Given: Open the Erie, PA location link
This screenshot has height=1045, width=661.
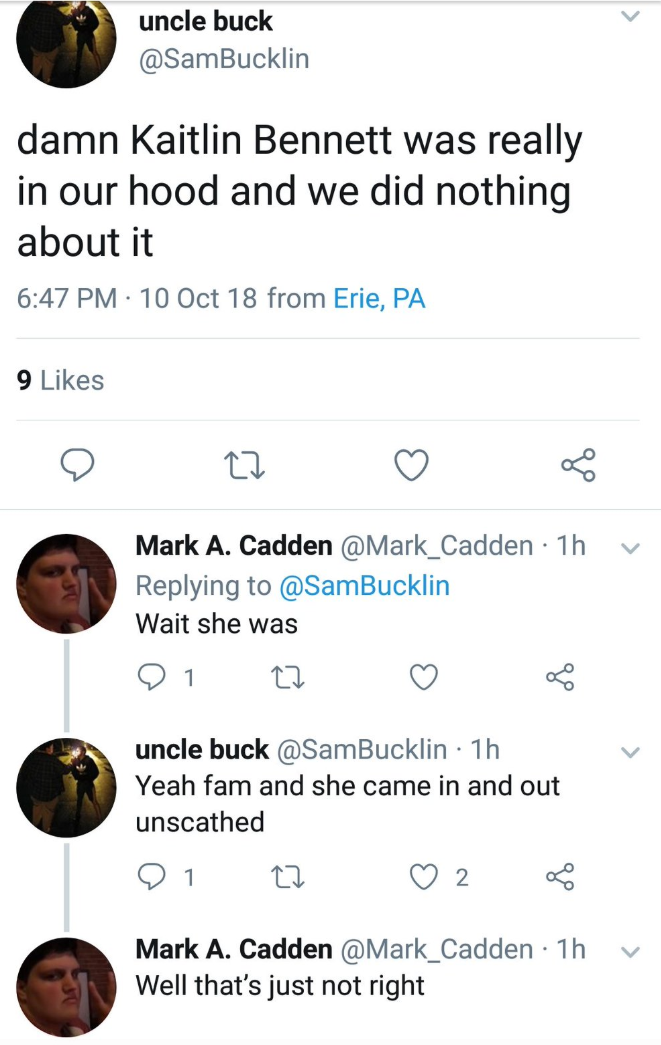Looking at the screenshot, I should [x=379, y=298].
